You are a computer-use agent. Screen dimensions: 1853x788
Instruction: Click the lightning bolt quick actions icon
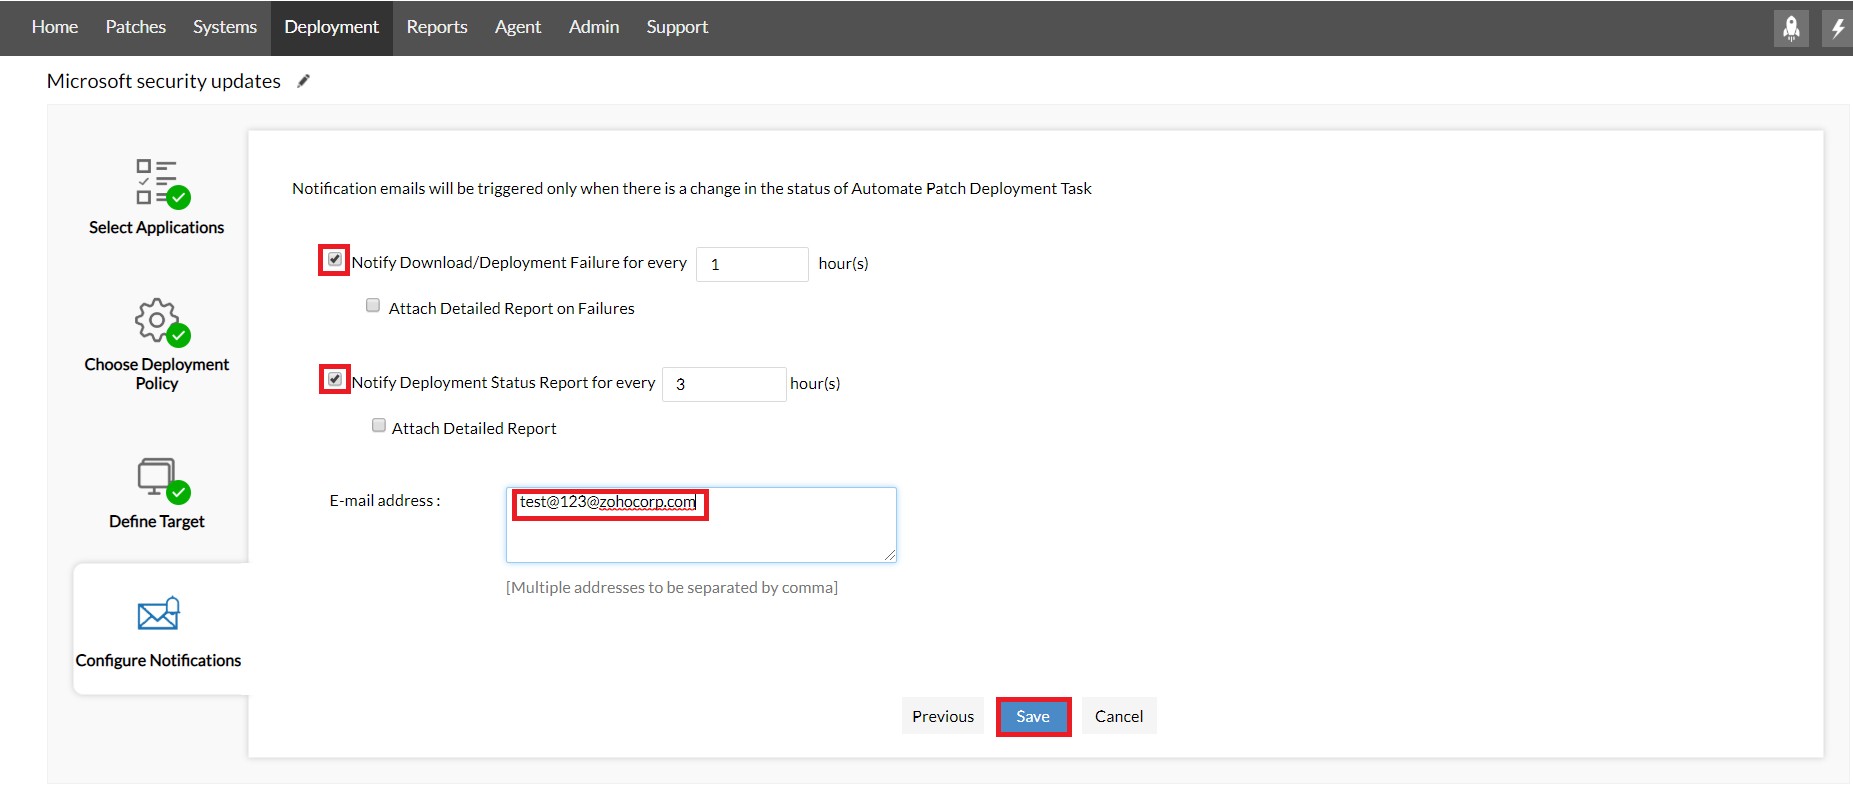click(1838, 28)
